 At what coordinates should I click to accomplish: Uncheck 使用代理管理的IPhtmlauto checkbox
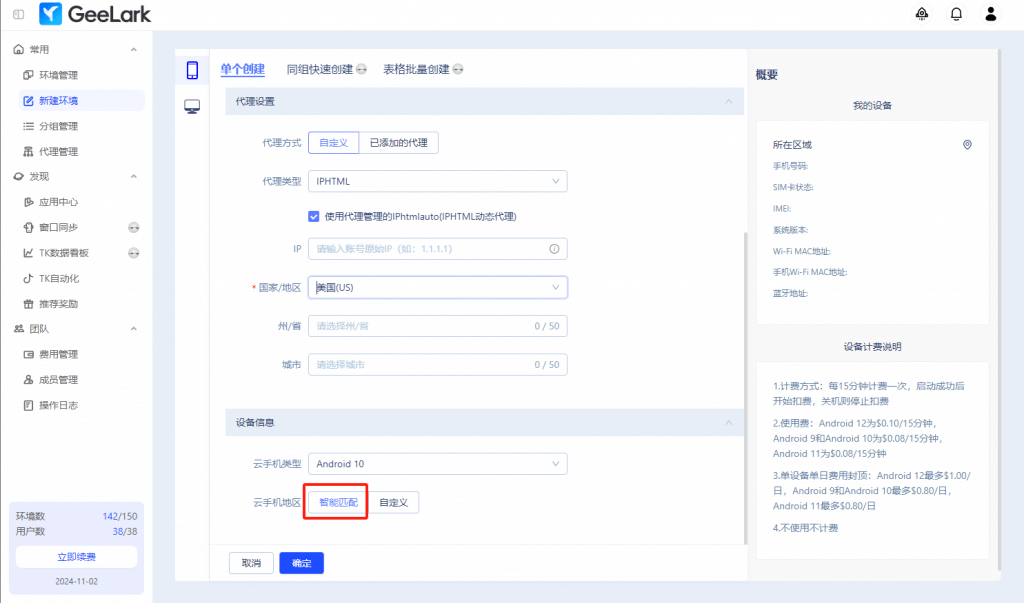(x=314, y=216)
